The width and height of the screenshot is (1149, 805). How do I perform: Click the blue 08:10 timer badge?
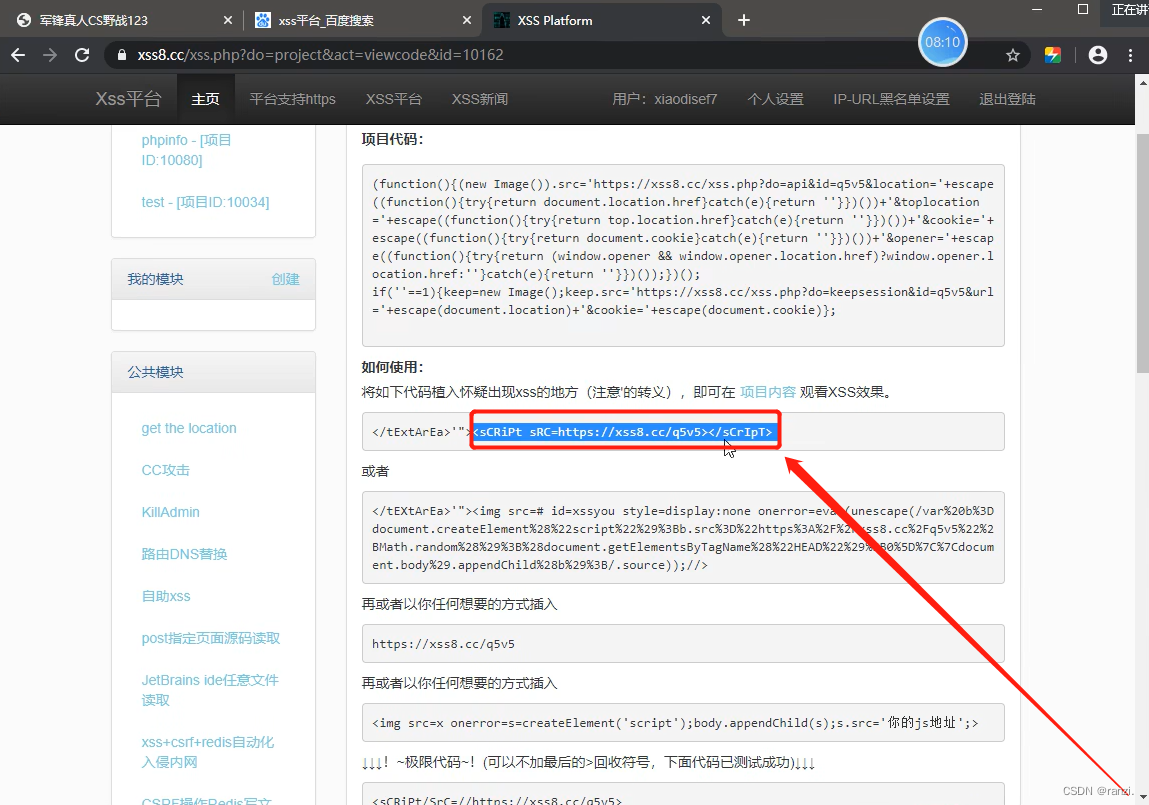point(942,42)
